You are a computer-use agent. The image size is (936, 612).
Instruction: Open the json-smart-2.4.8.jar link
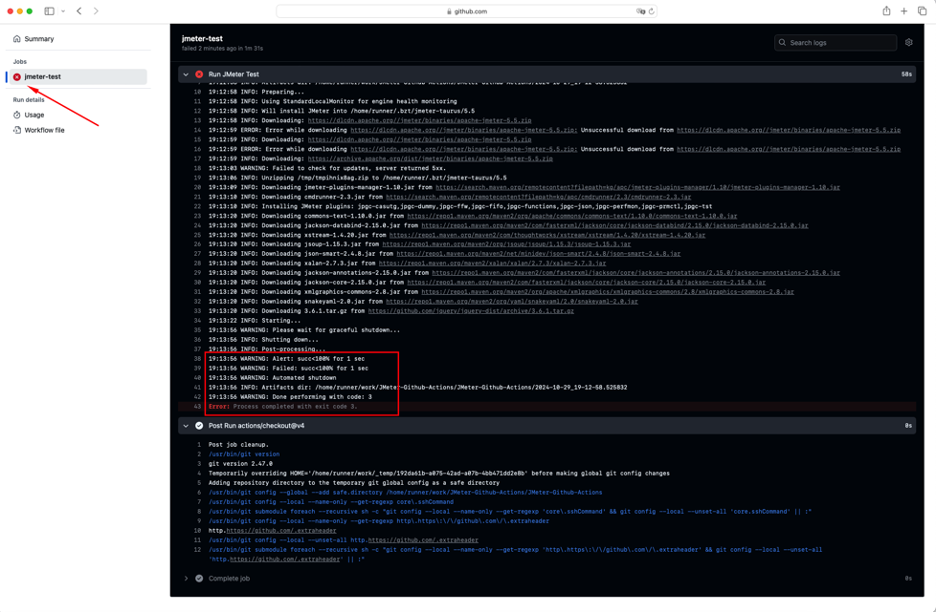(538, 254)
